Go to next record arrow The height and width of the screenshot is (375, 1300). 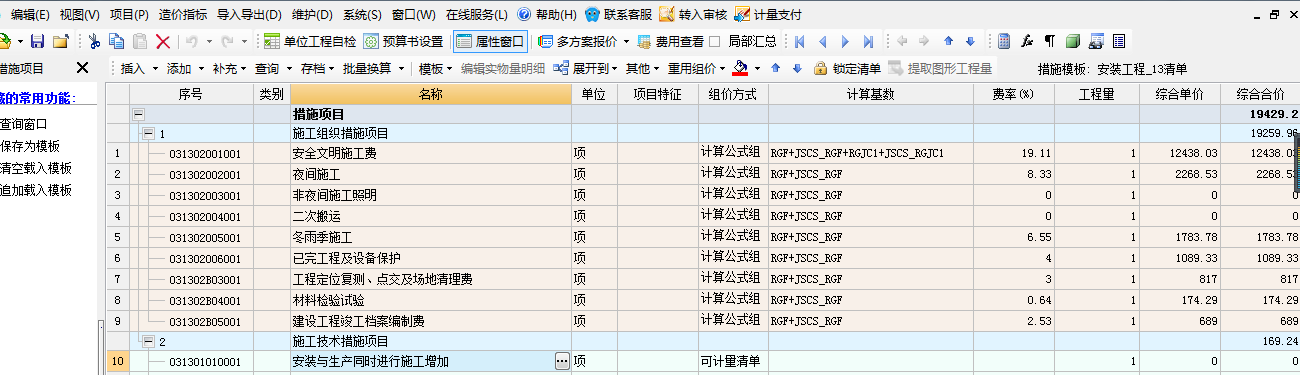pyautogui.click(x=845, y=41)
